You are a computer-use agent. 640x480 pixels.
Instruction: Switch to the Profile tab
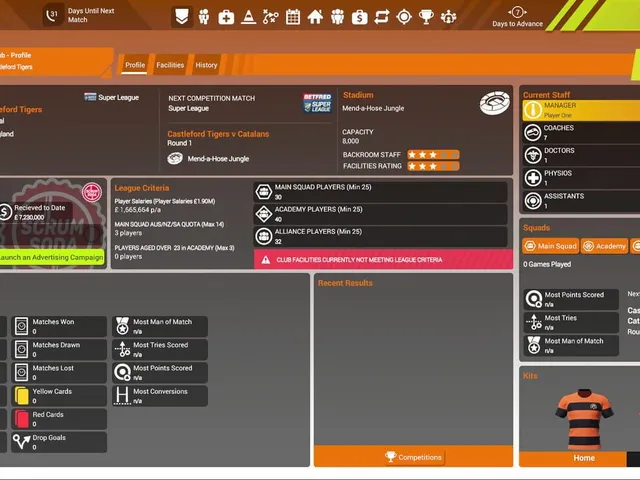pyautogui.click(x=135, y=65)
